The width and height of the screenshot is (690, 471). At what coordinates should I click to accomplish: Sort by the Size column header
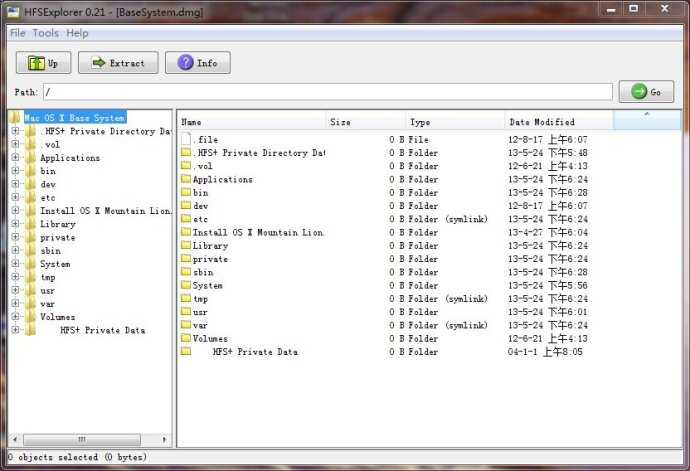[366, 122]
